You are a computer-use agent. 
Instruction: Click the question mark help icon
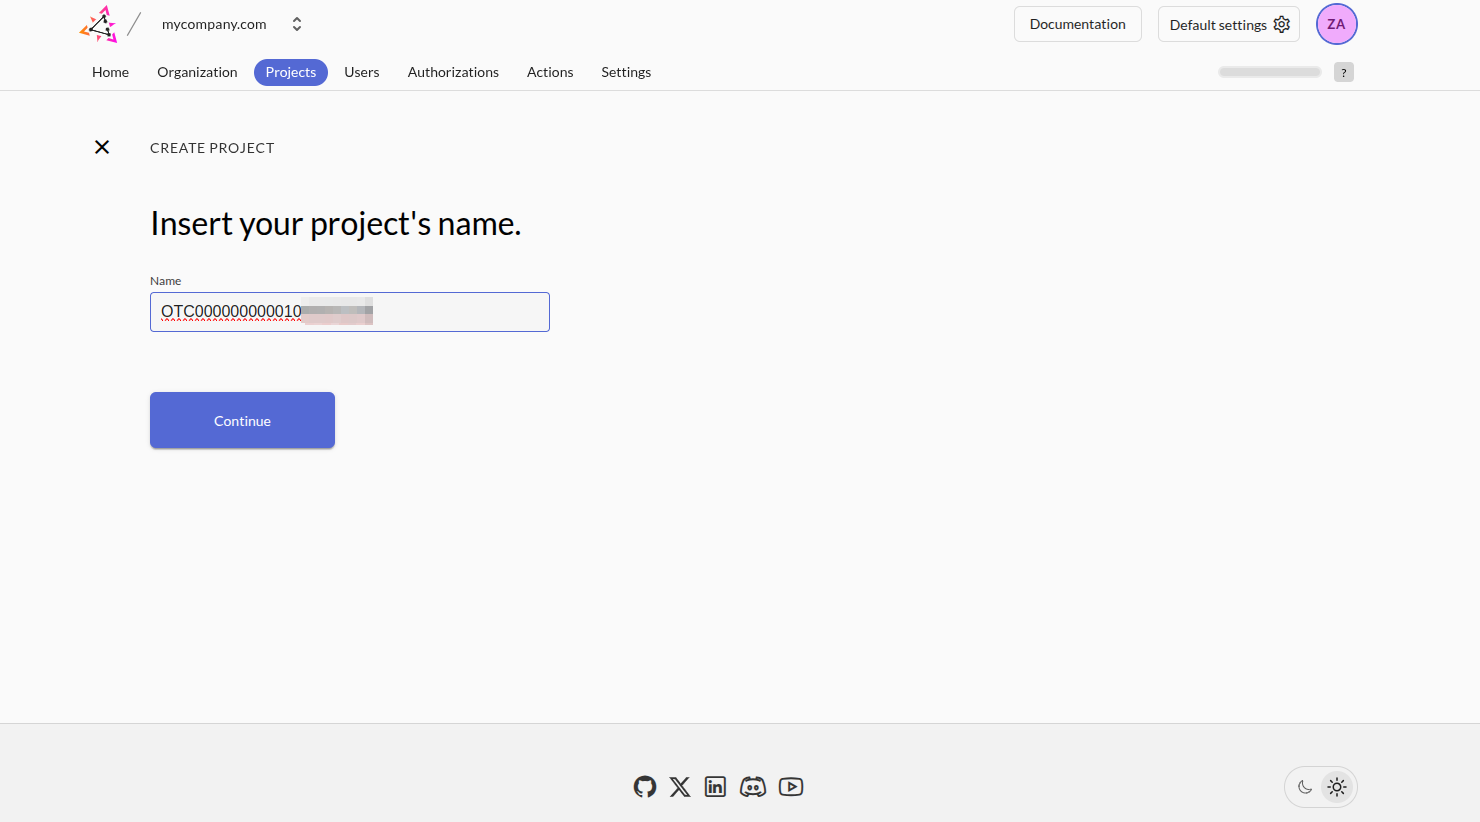1343,72
